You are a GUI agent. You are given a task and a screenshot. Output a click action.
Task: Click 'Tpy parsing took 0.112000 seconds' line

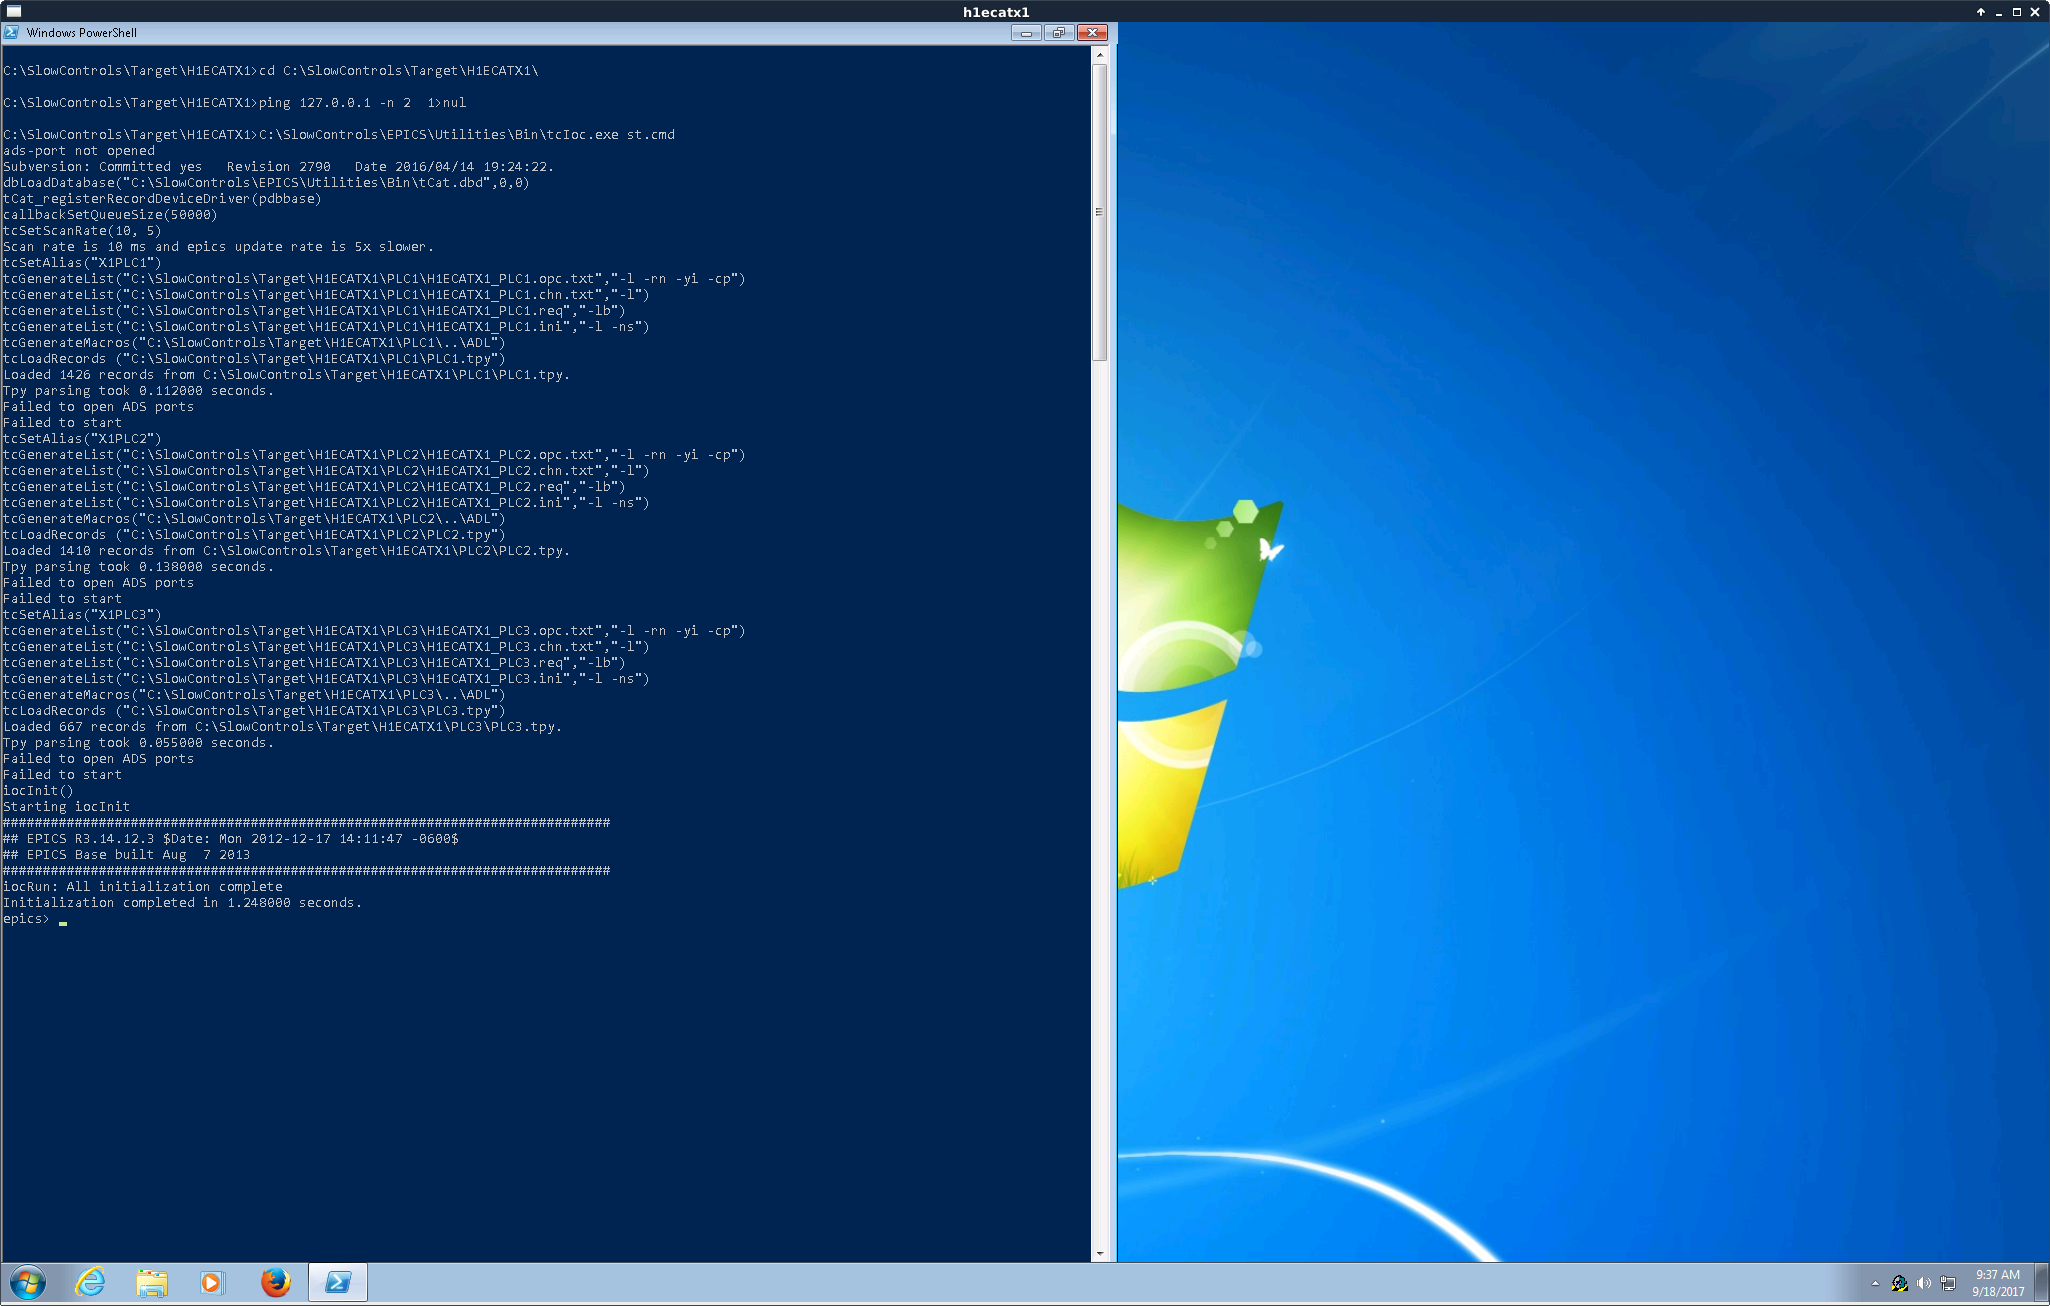point(138,391)
